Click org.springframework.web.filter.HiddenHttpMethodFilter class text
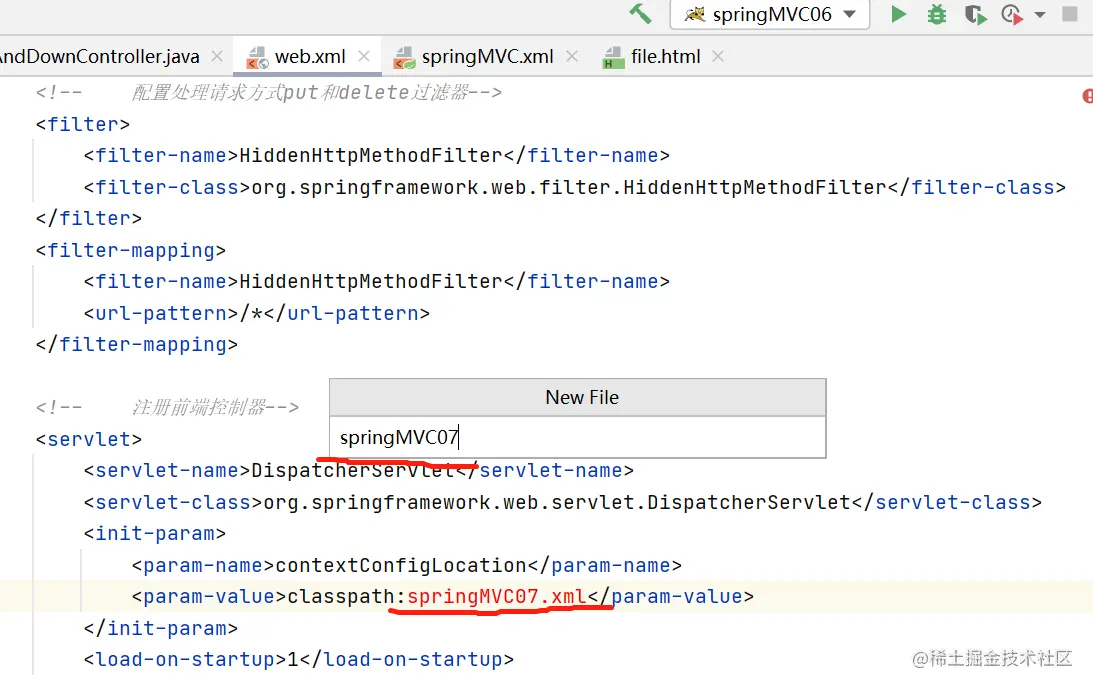The width and height of the screenshot is (1093, 689). point(570,188)
